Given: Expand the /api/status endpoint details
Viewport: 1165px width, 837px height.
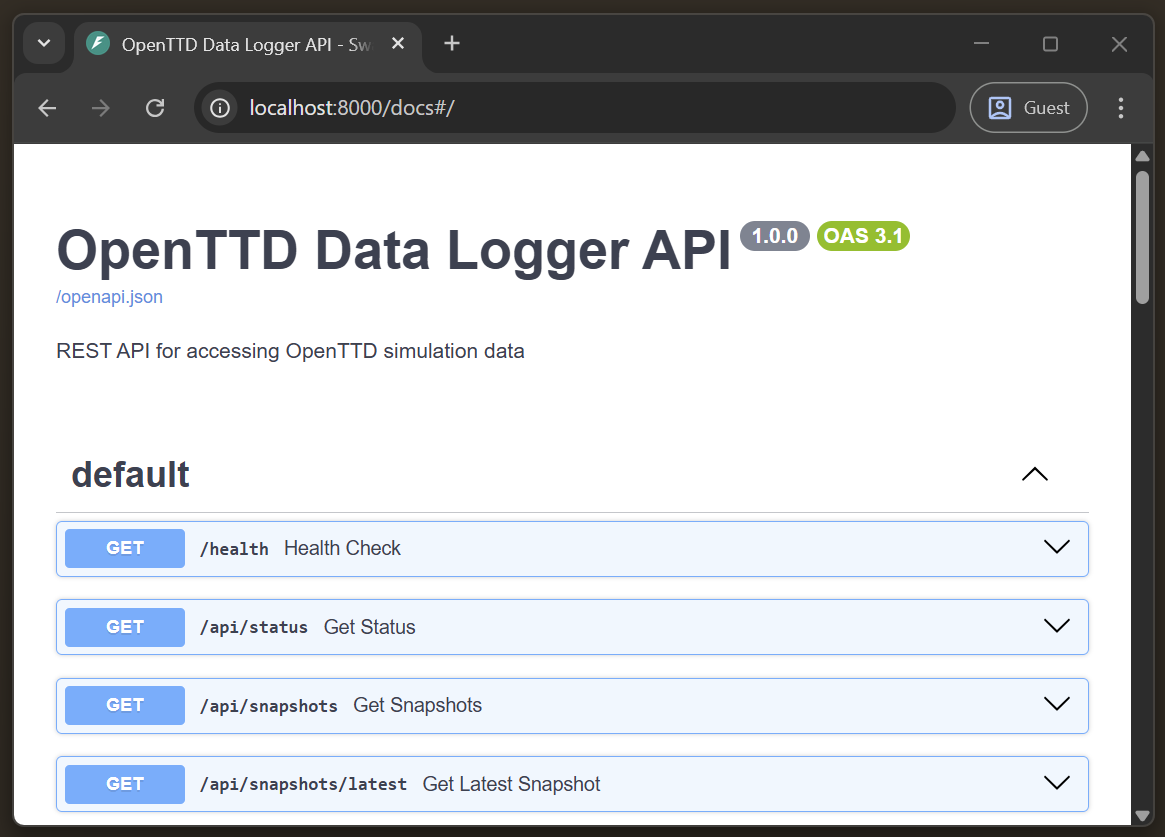Looking at the screenshot, I should coord(1056,626).
